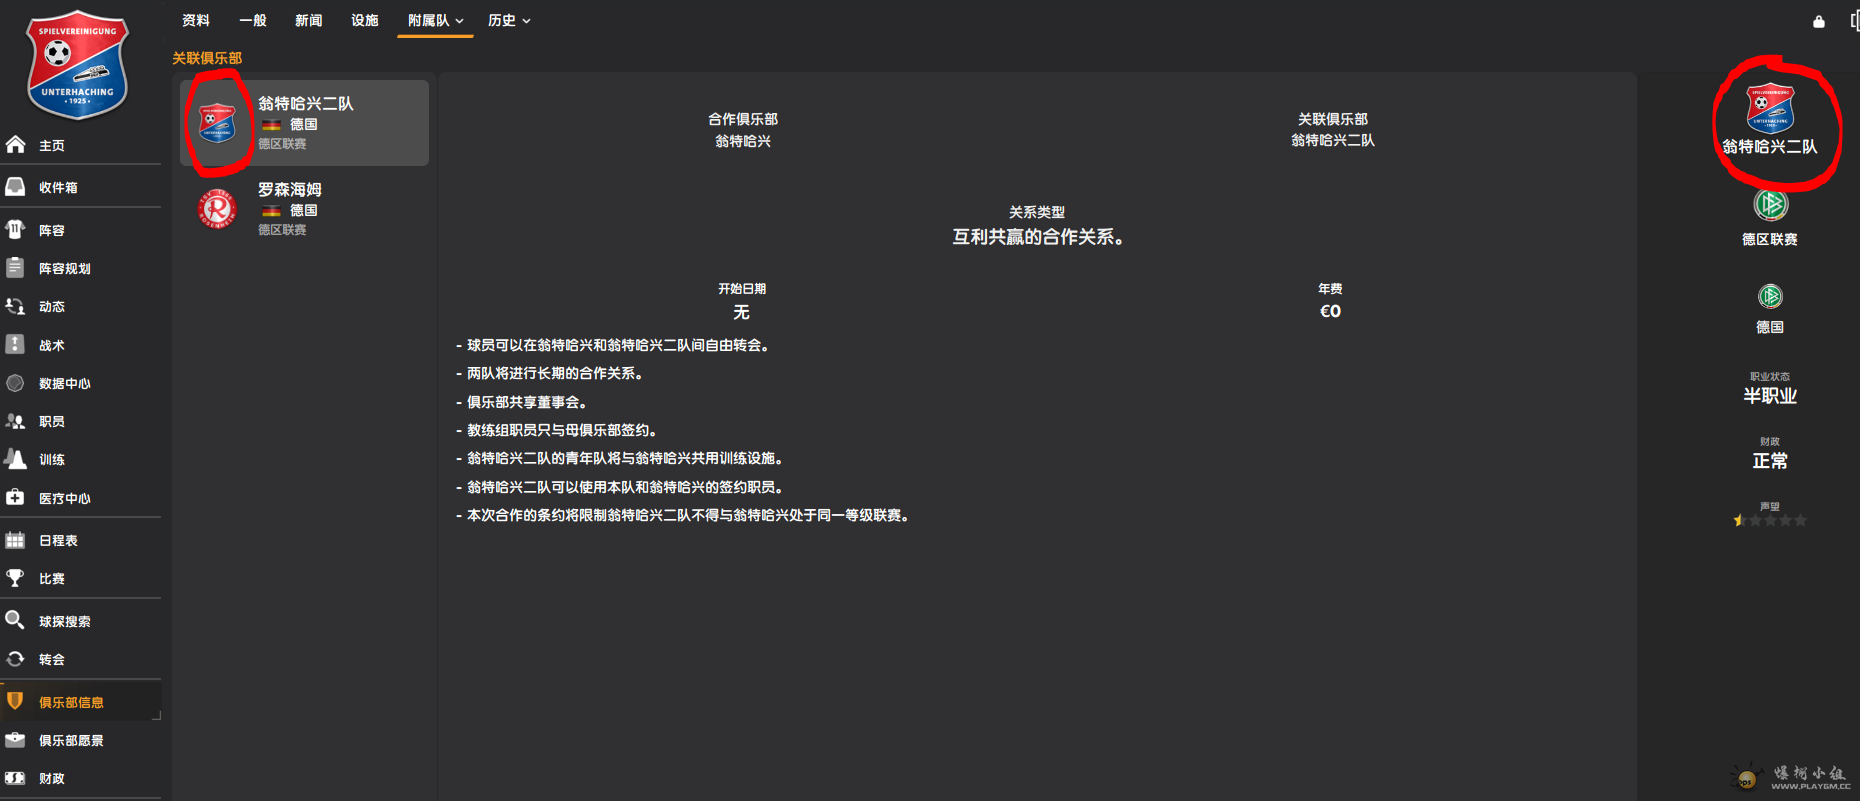Switch to the 资料 tab
Viewport: 1860px width, 801px height.
tap(196, 21)
